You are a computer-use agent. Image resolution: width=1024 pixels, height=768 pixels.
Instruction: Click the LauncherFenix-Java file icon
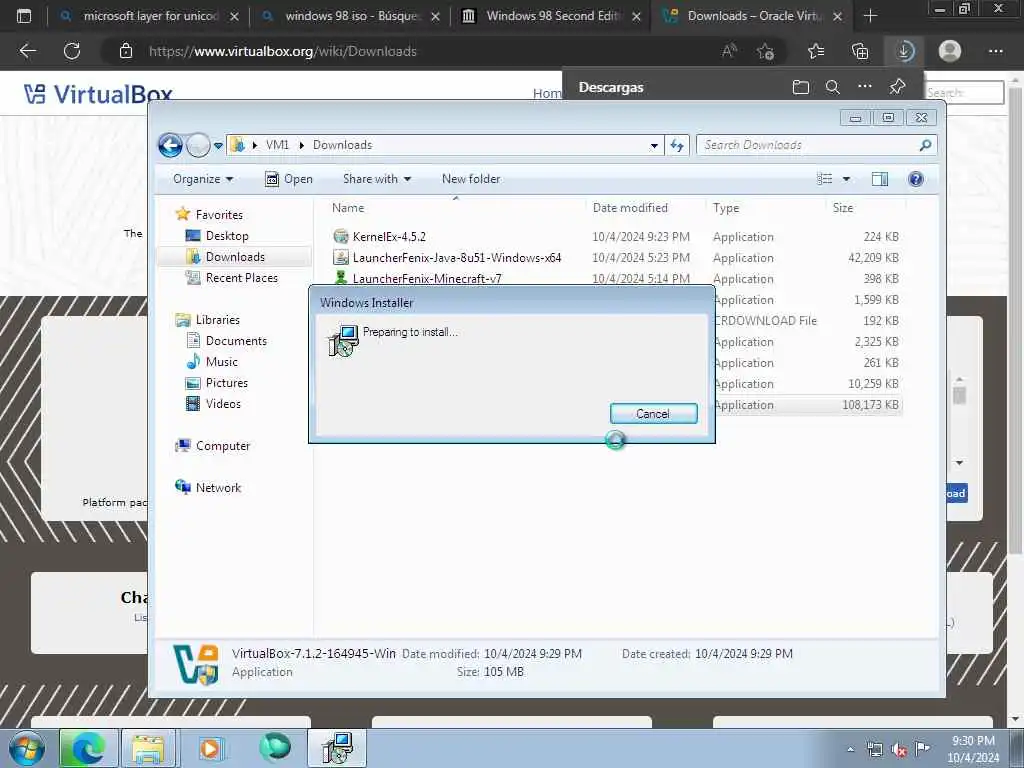pyautogui.click(x=340, y=257)
